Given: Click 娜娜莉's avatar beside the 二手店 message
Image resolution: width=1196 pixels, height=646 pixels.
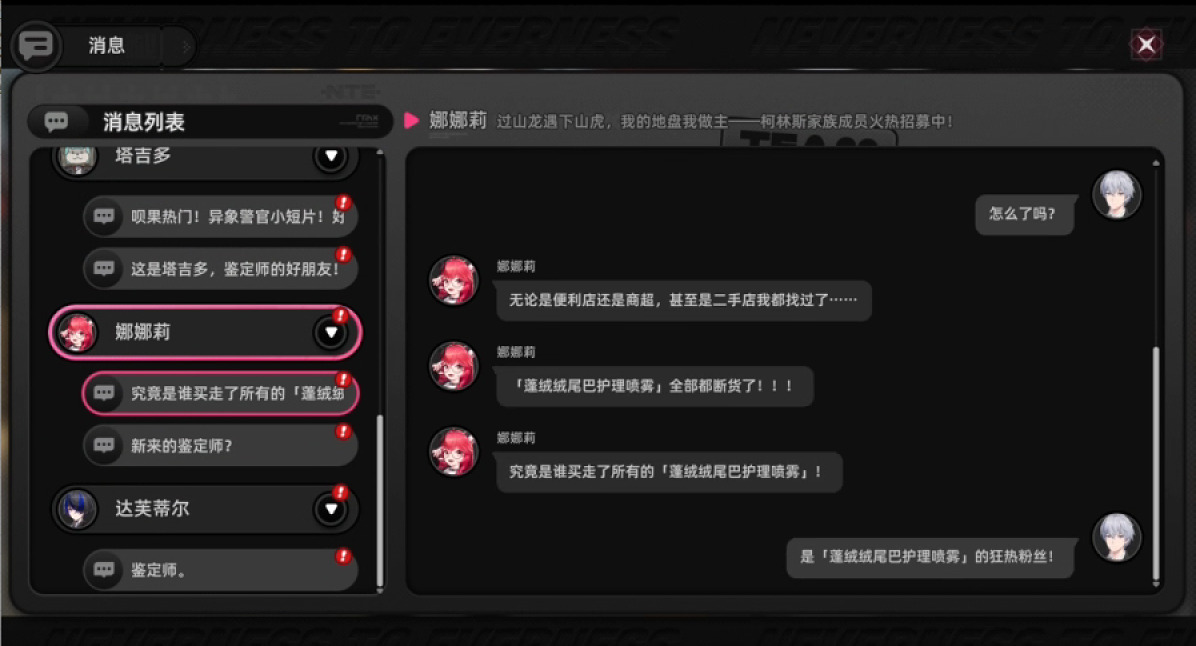Looking at the screenshot, I should pos(454,280).
